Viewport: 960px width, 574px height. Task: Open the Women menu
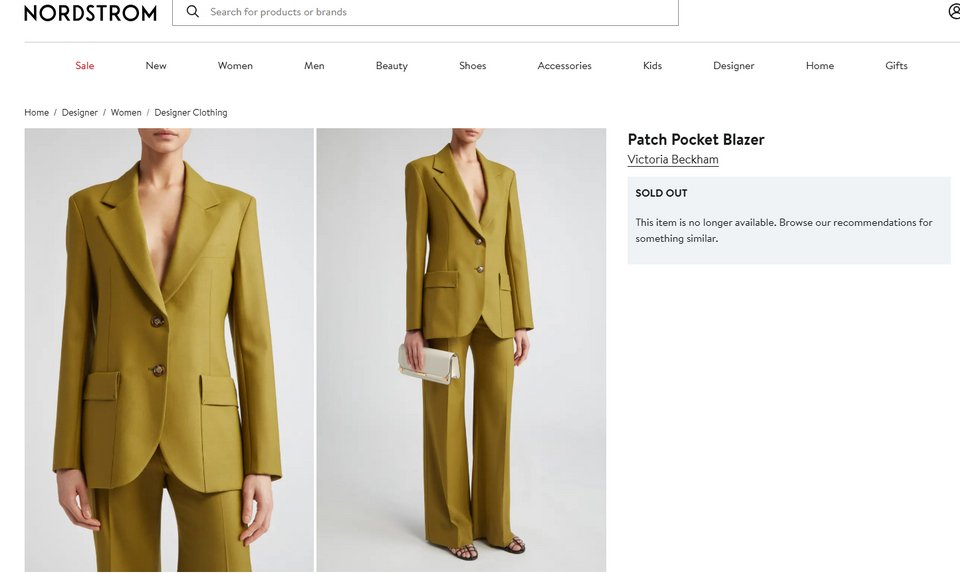coord(235,66)
